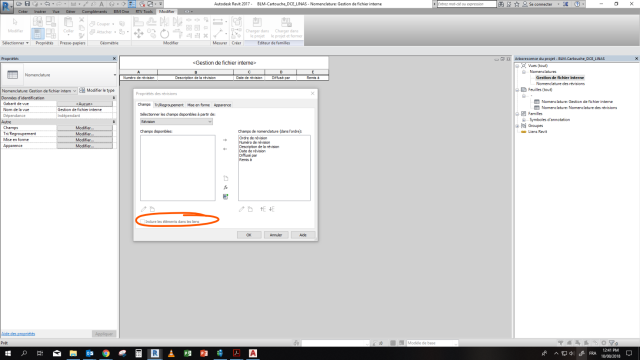Click the combine parameters icon in dialog
Screen dimensions: 640x360
pos(225,196)
